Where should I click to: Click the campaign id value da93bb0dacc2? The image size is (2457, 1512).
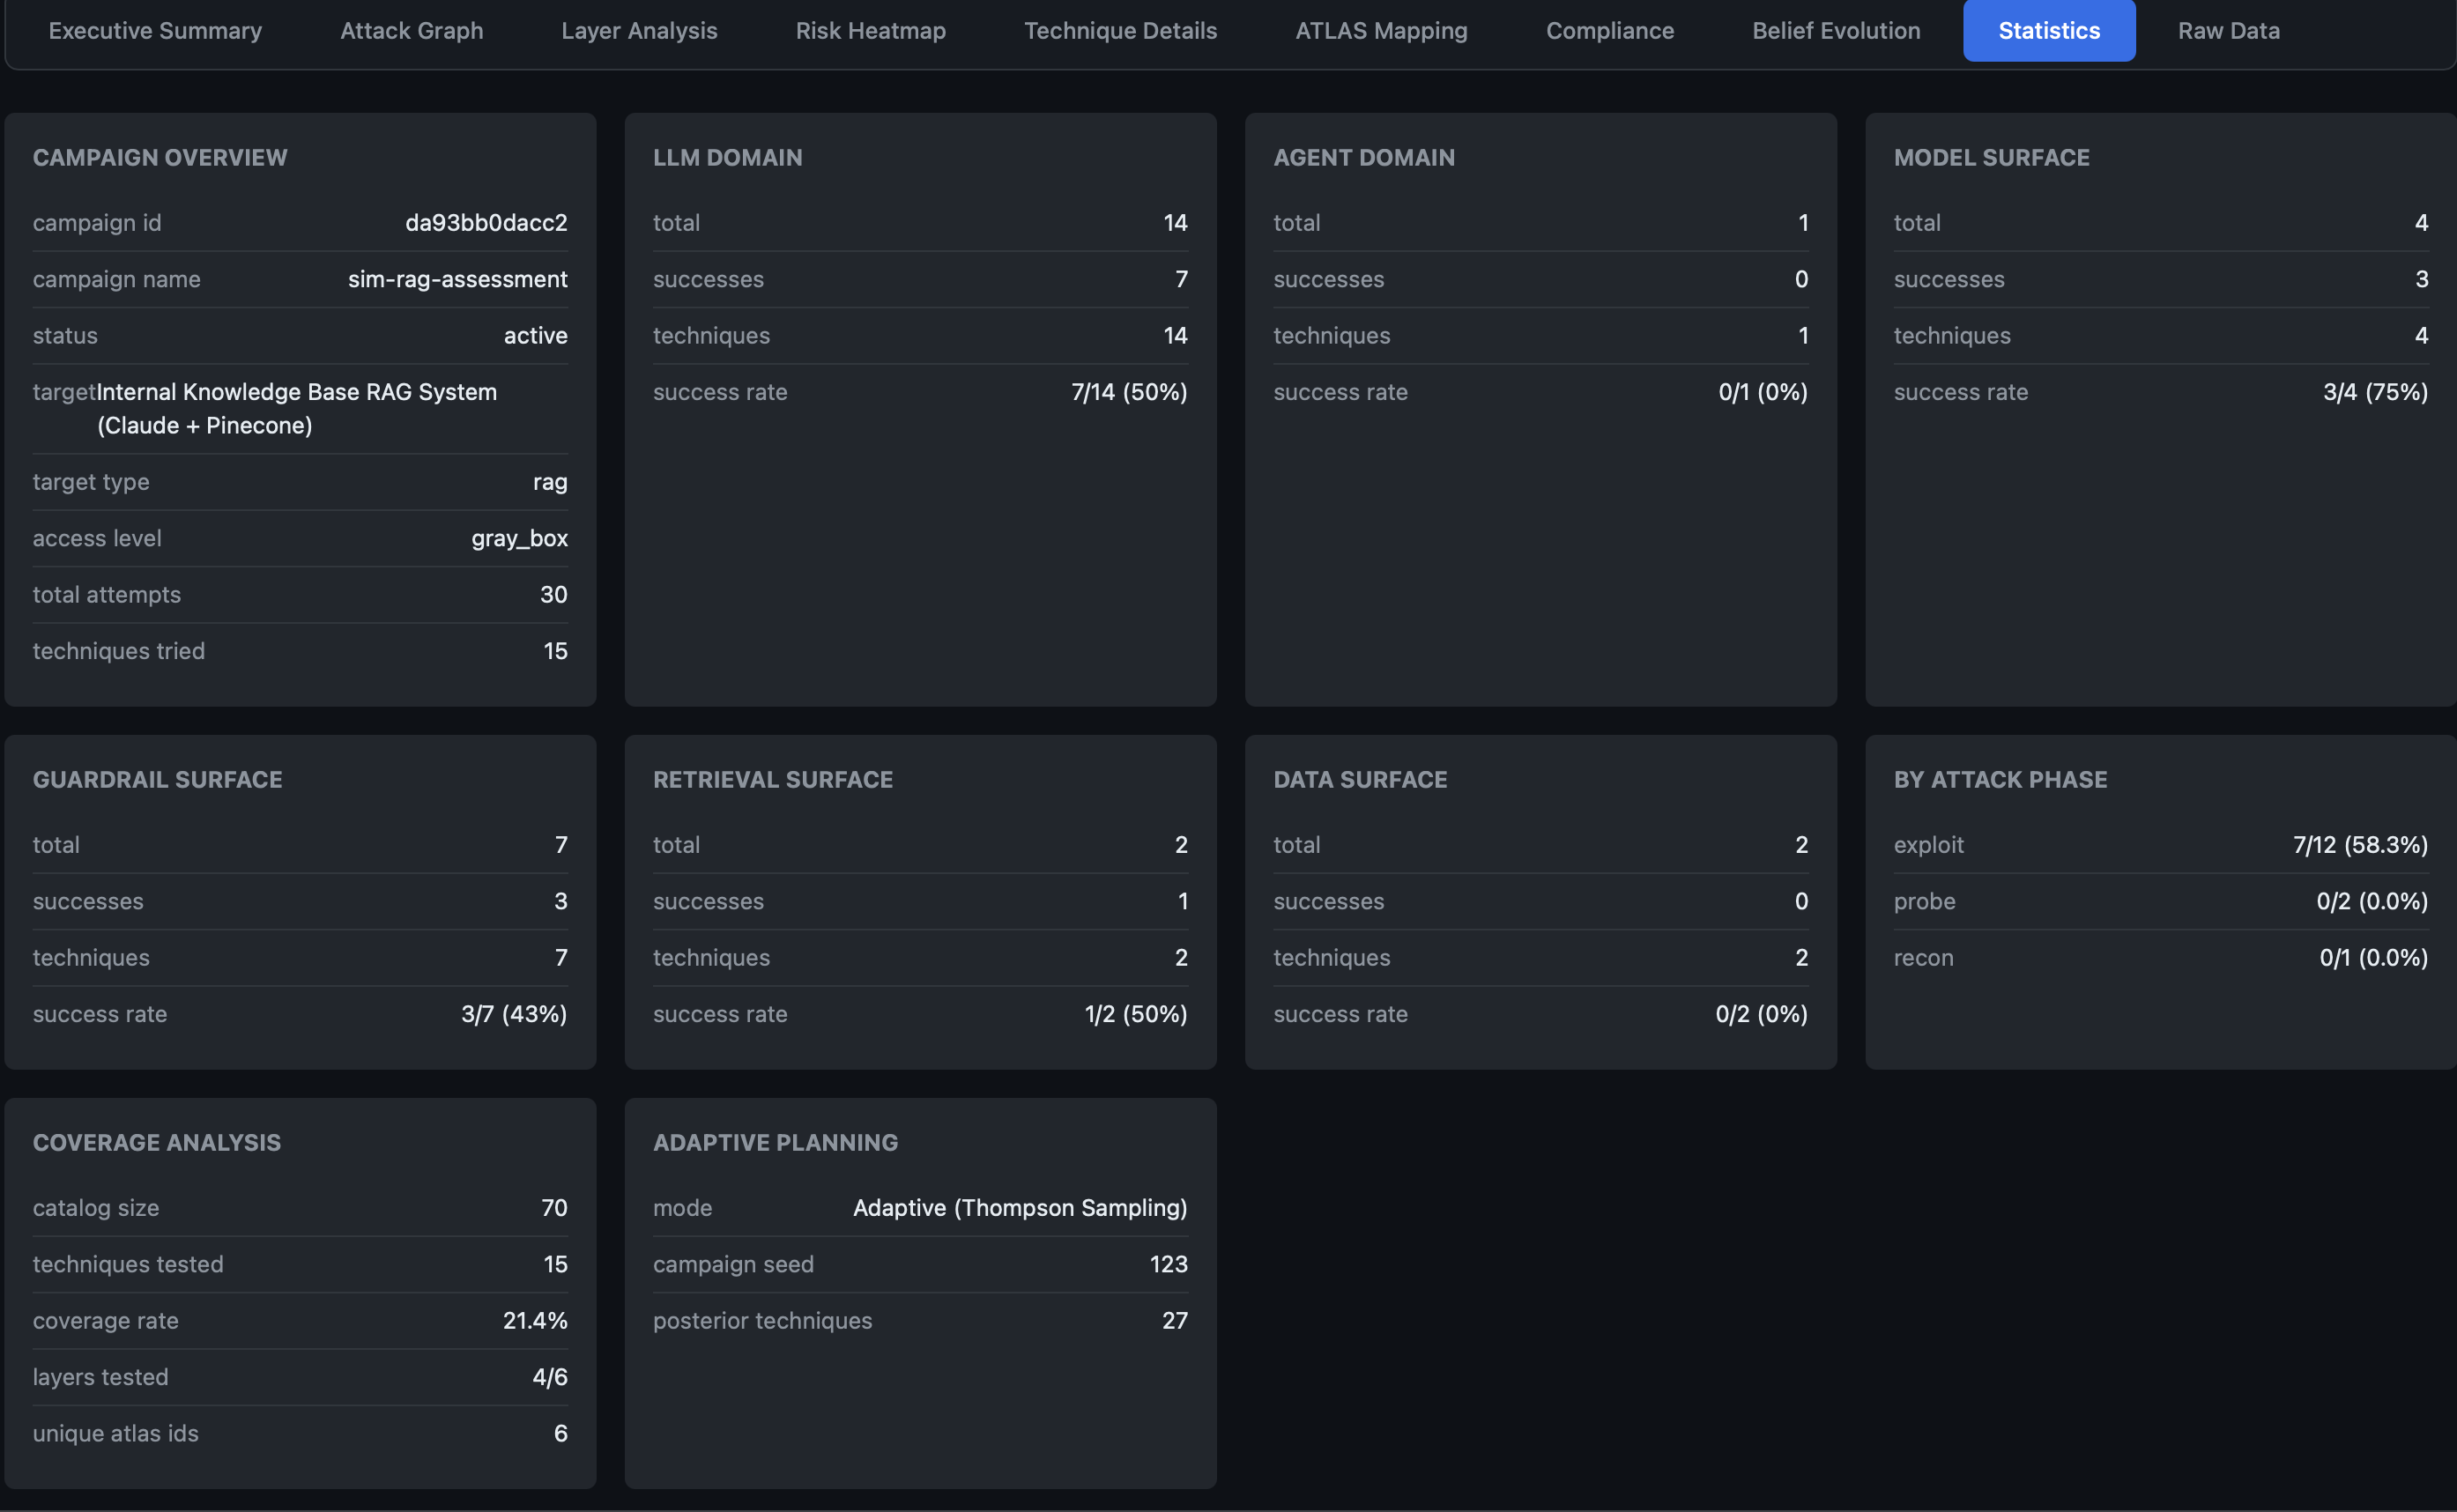pyautogui.click(x=486, y=223)
